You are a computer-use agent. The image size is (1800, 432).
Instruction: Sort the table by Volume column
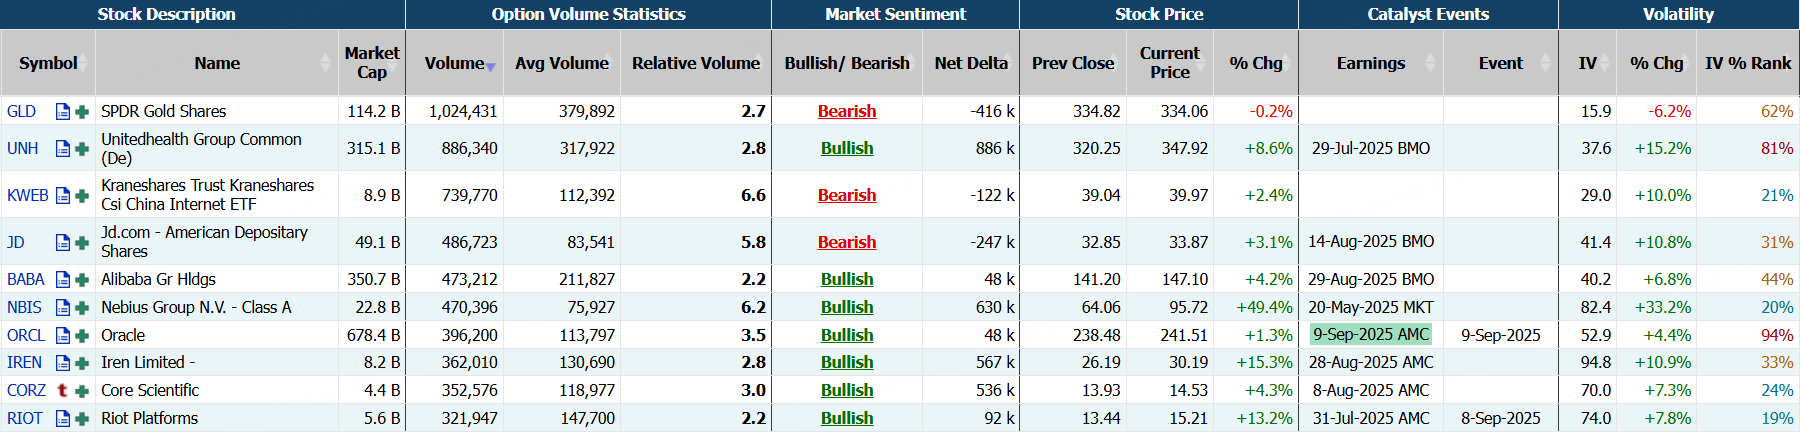(x=454, y=63)
